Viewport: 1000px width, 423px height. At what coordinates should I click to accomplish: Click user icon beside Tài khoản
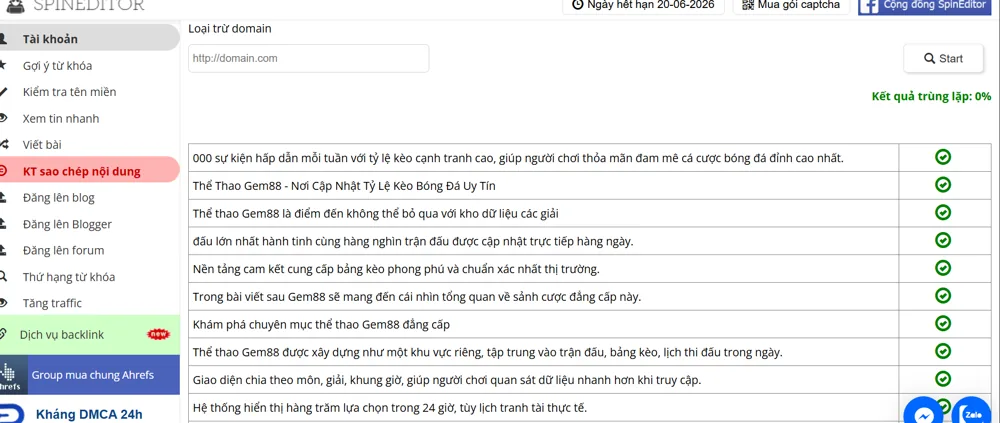[3, 38]
